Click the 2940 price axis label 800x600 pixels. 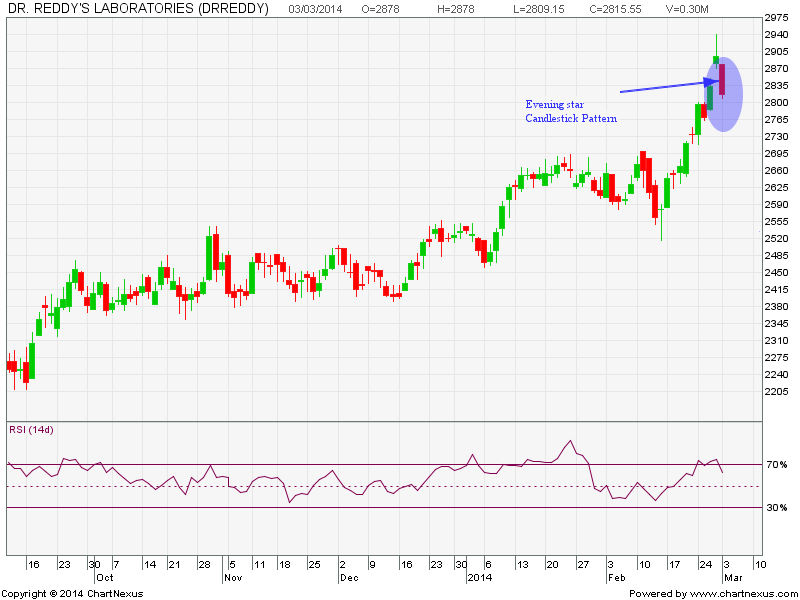pos(777,34)
